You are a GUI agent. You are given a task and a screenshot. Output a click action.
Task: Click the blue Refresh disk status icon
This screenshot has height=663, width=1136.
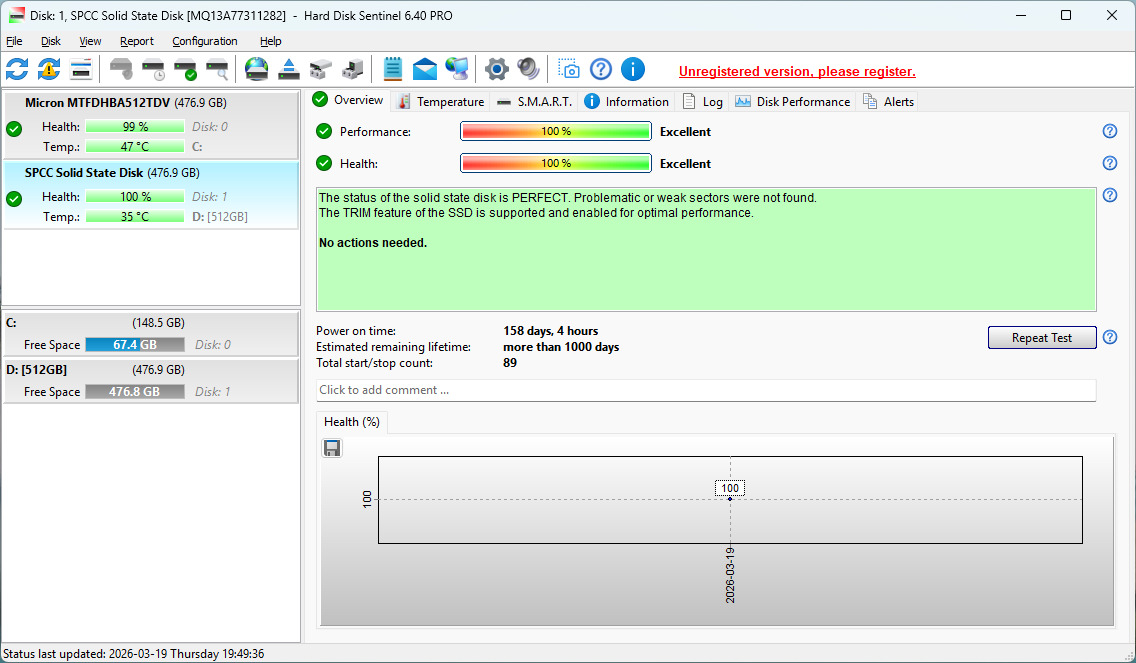point(17,70)
